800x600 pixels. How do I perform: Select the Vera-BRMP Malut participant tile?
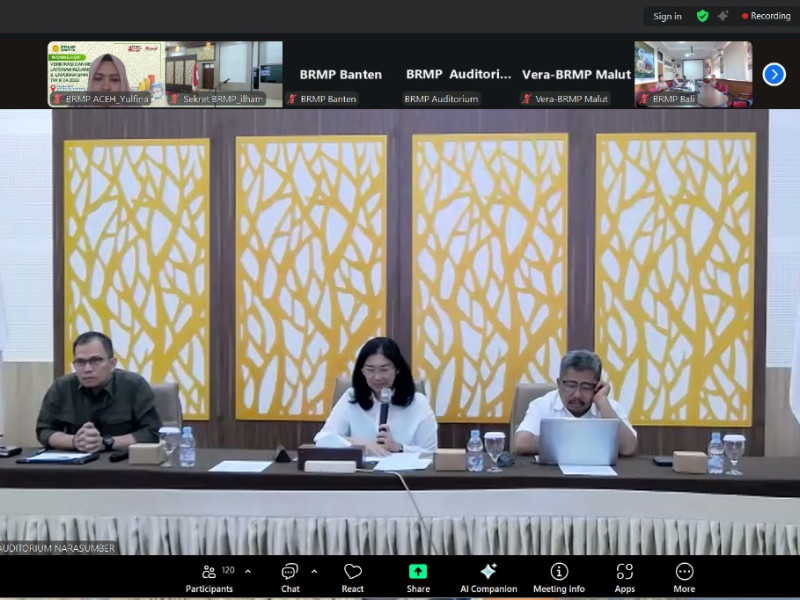(576, 75)
